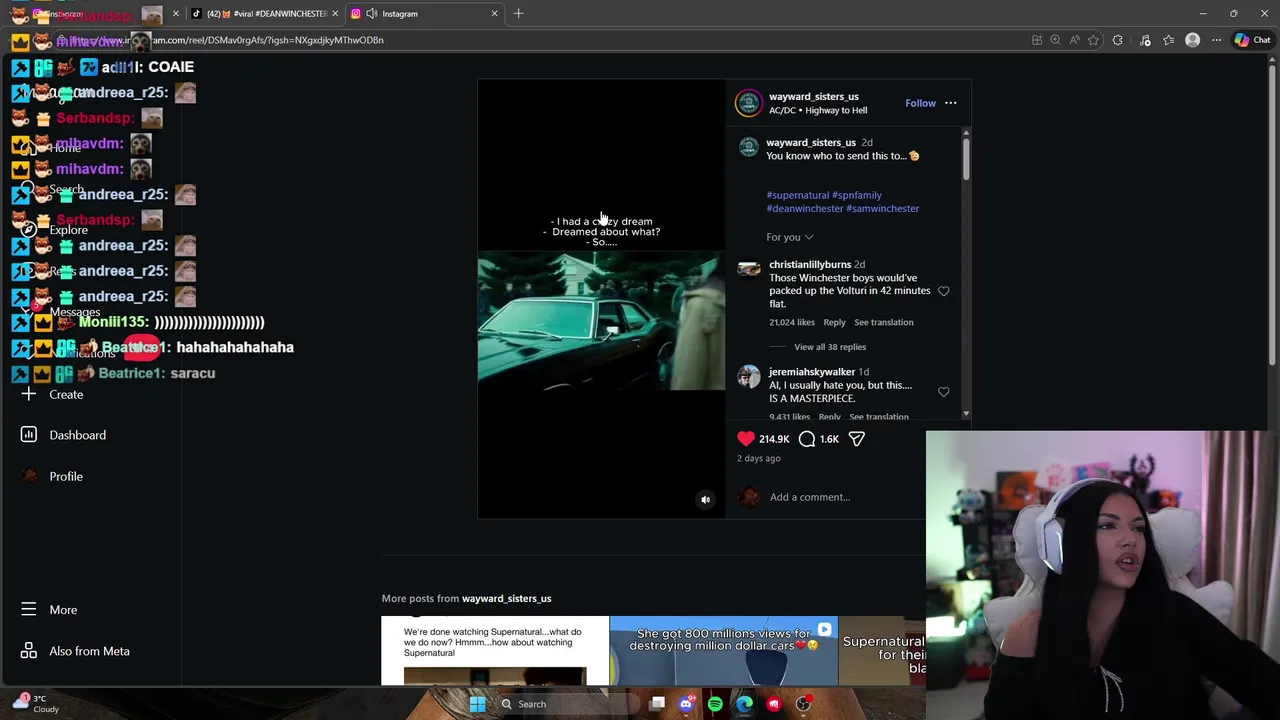Open the More hamburger menu in sidebar
Viewport: 1280px width, 720px height.
[x=29, y=609]
